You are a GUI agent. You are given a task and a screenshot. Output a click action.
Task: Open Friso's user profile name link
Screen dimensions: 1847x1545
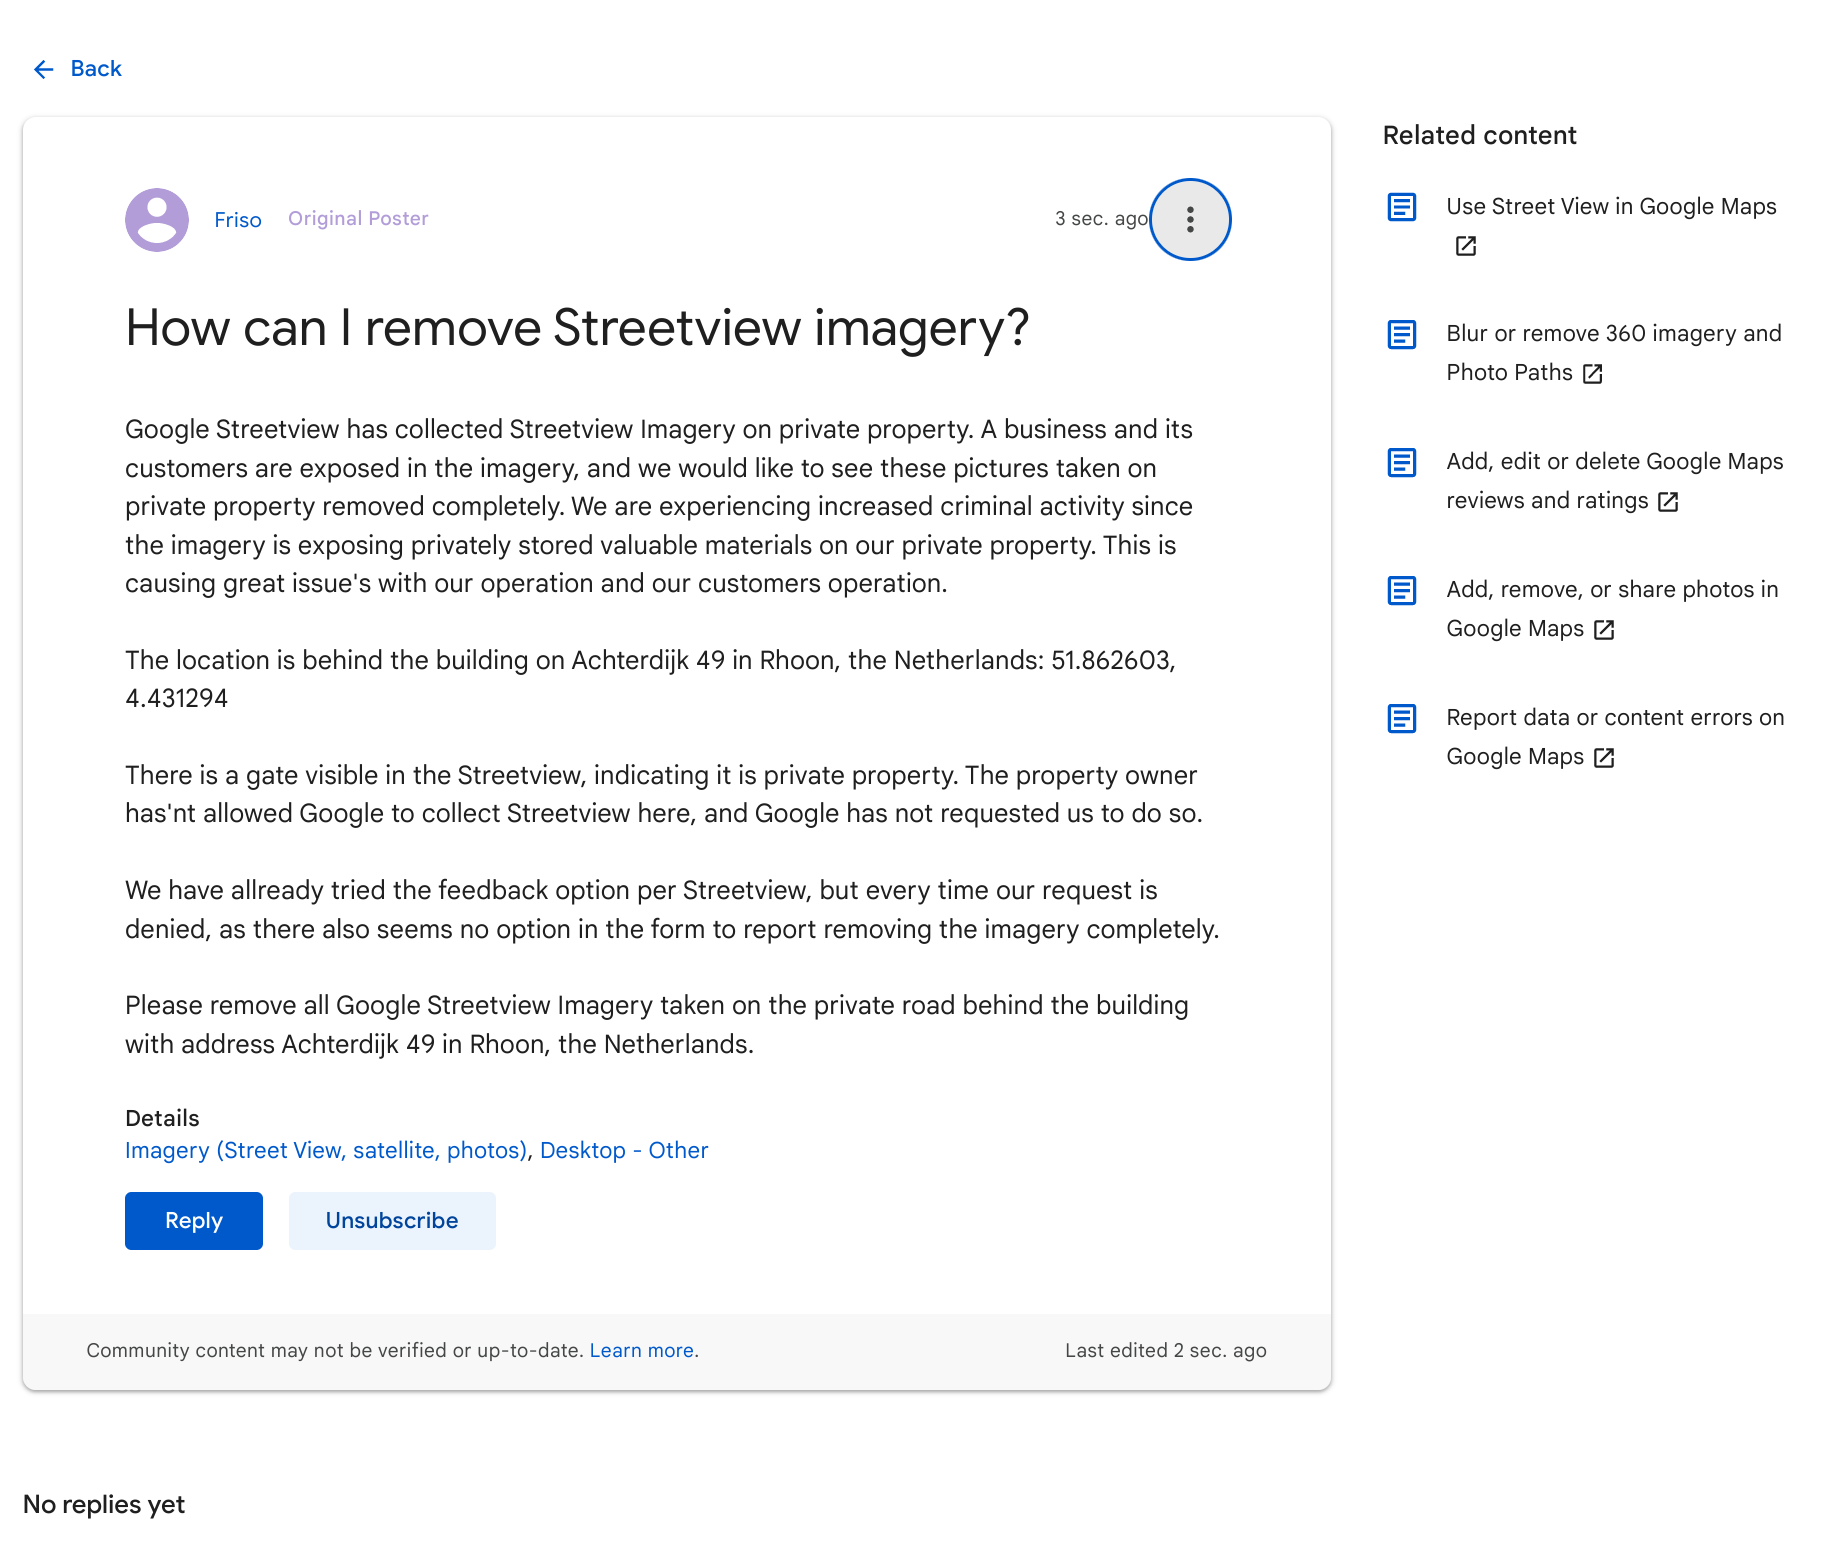click(x=238, y=220)
